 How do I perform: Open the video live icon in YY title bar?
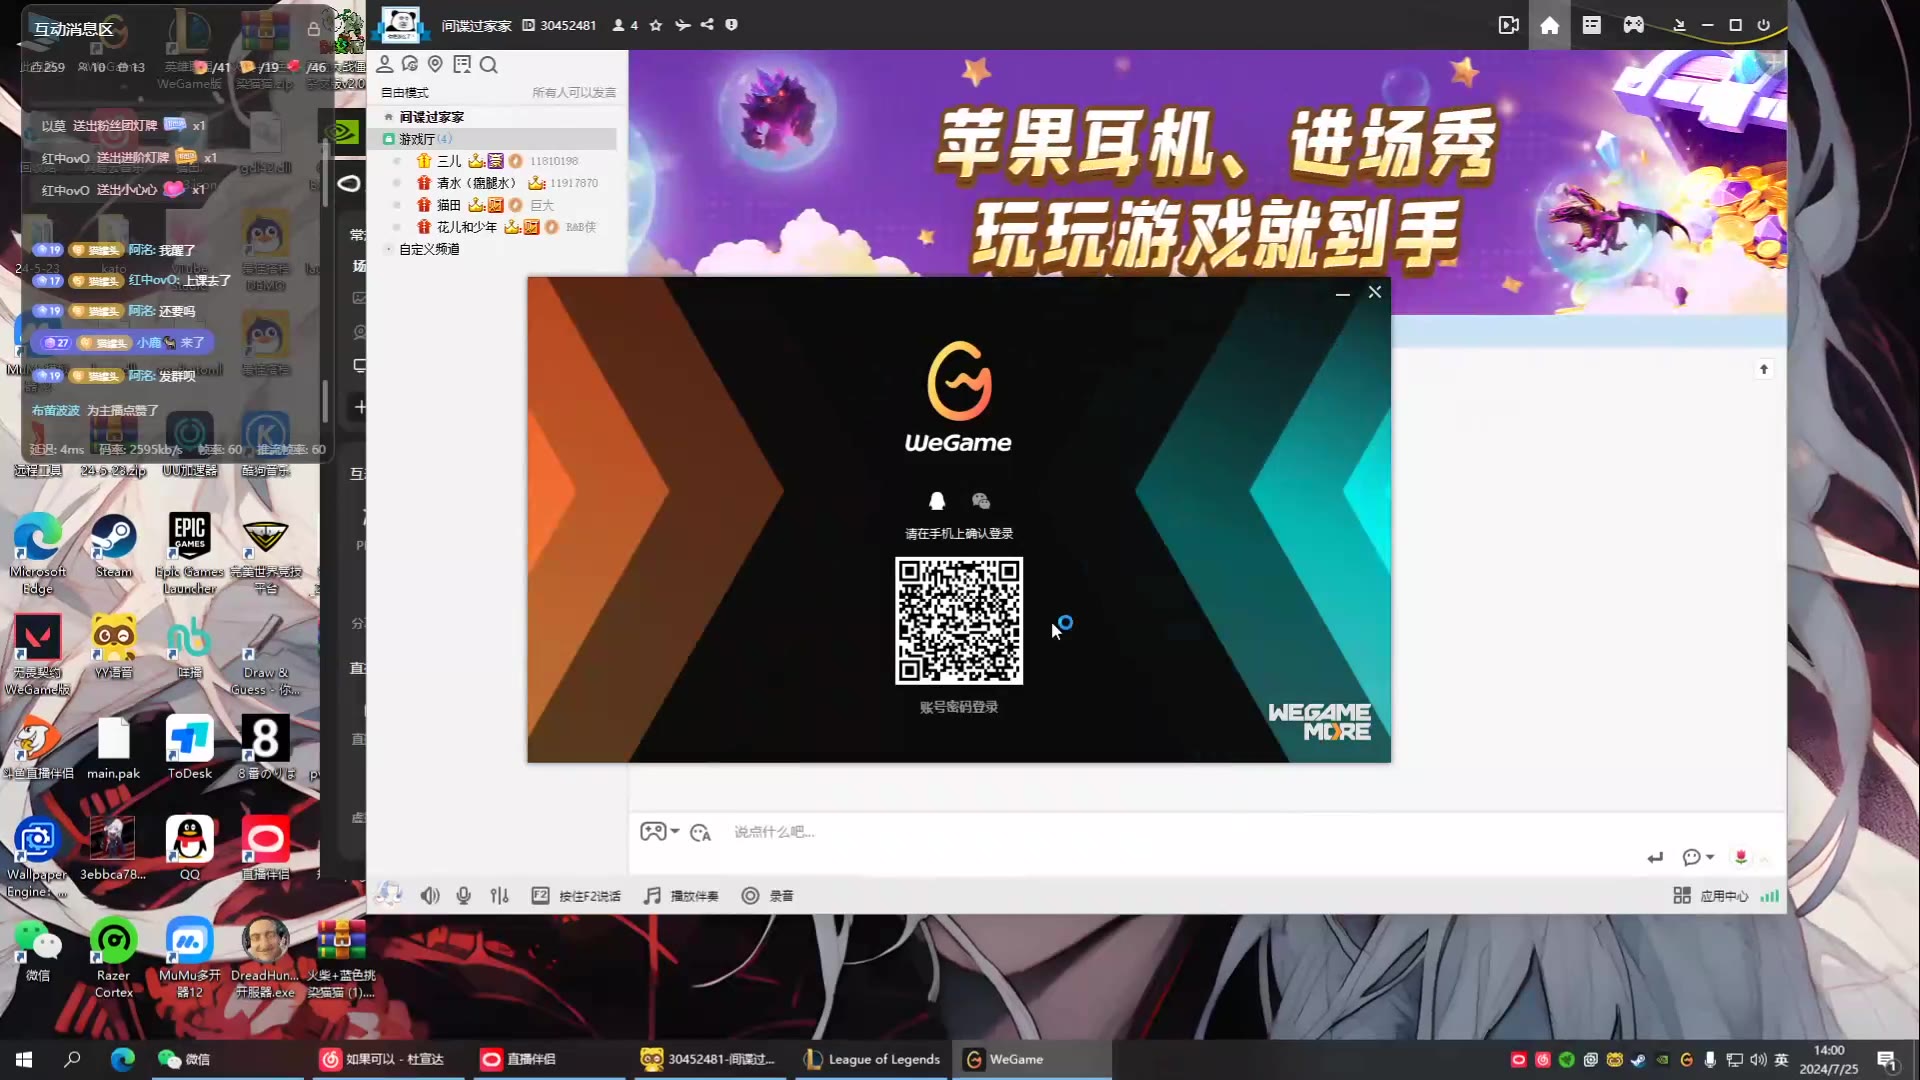[x=1509, y=25]
